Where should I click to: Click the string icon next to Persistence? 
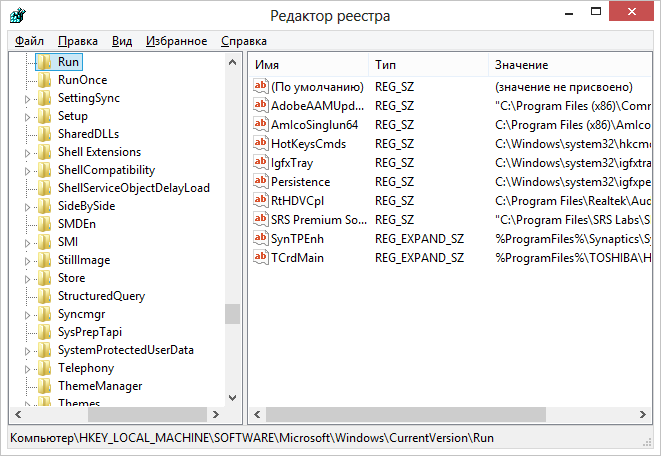261,181
